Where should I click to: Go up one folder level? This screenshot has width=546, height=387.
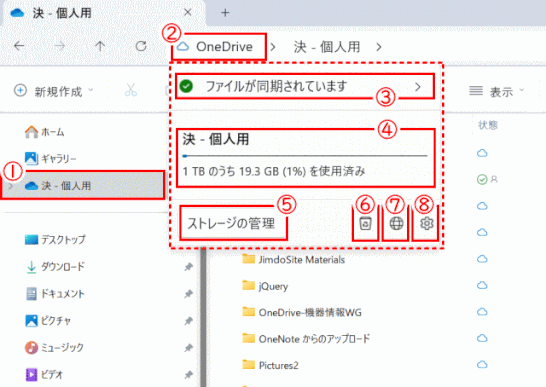coord(100,46)
